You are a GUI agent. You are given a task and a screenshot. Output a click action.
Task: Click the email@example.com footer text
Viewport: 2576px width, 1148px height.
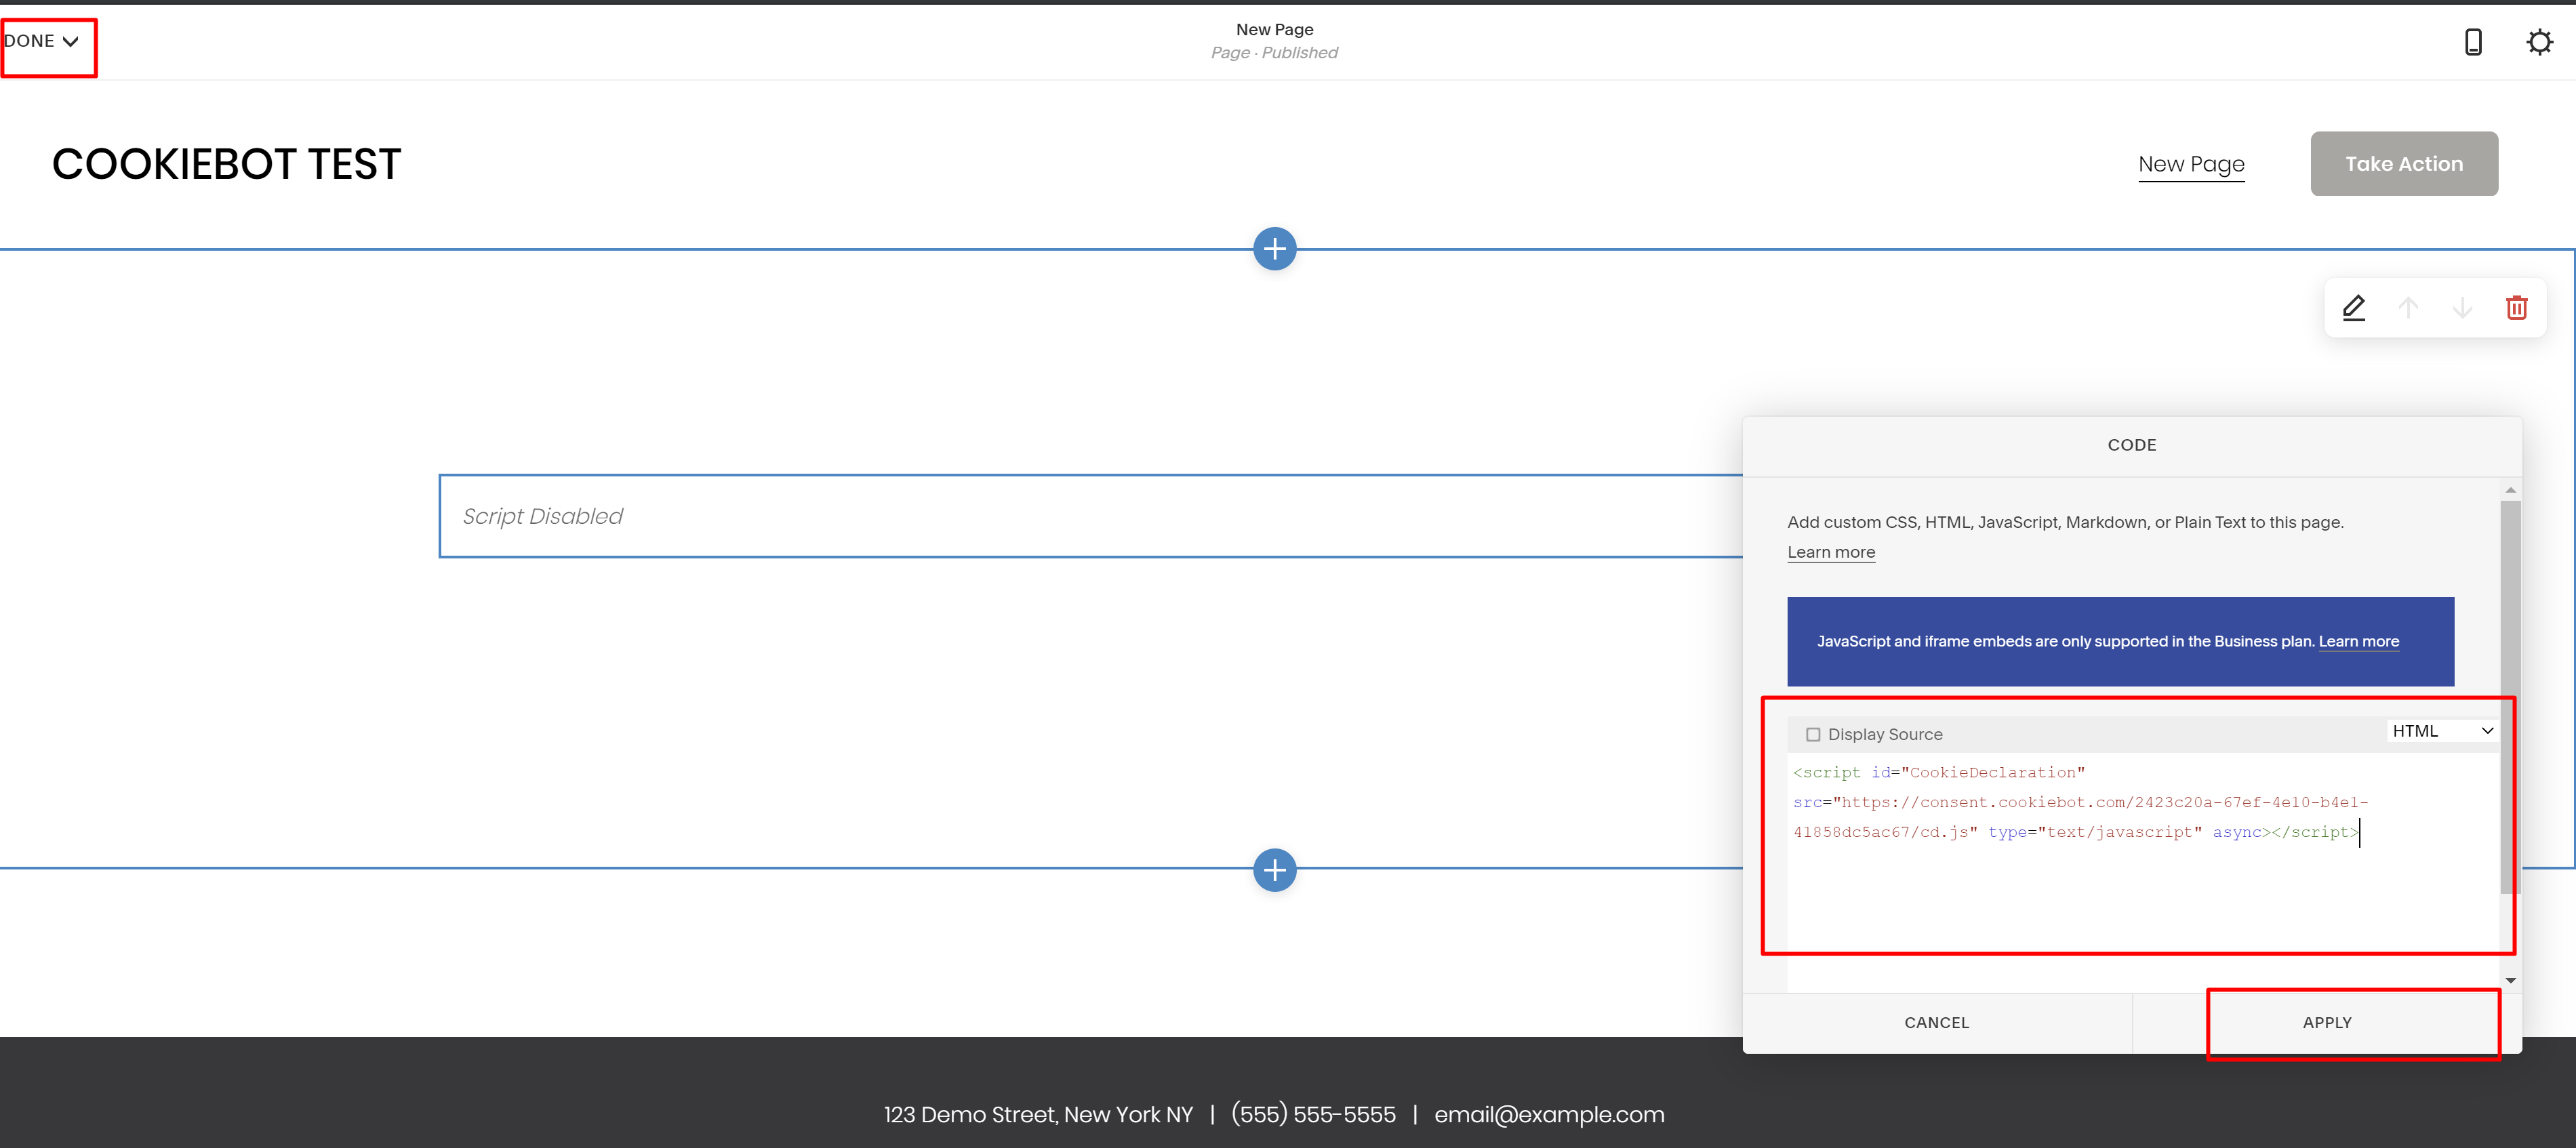pyautogui.click(x=1548, y=1114)
